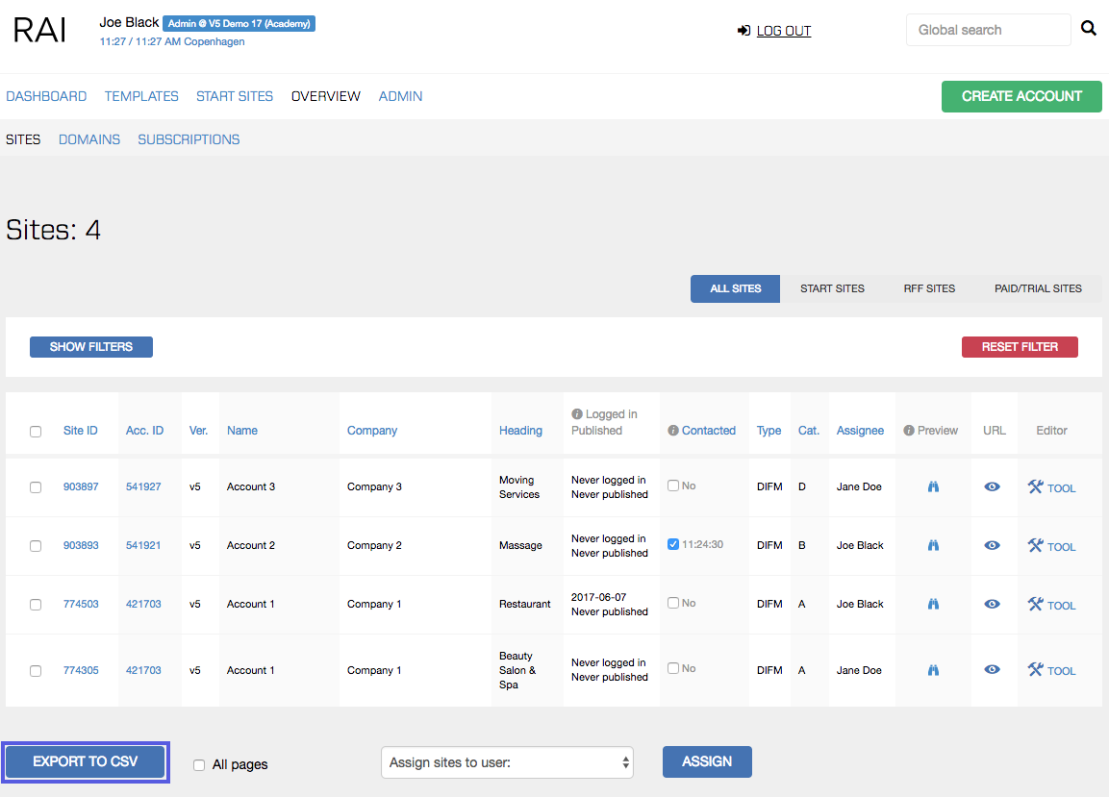Image resolution: width=1109 pixels, height=797 pixels.
Task: Sort table by Acc. ID column
Action: pos(144,430)
